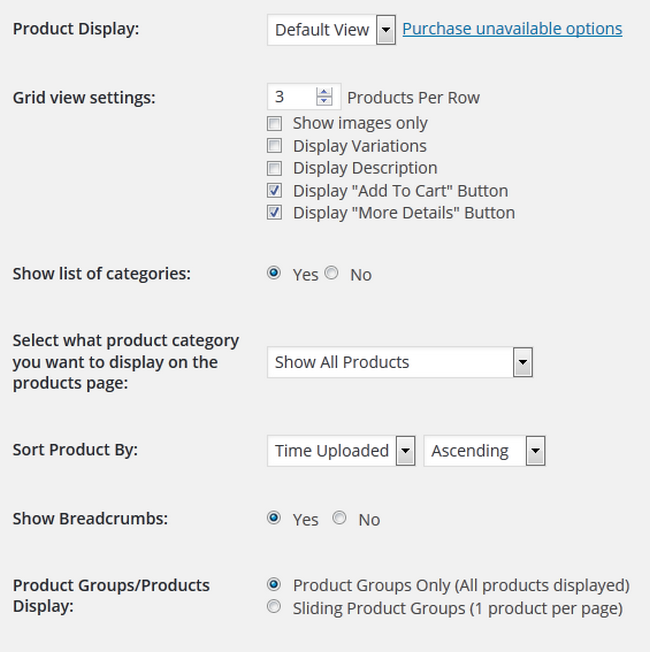Screen dimensions: 650x652
Task: Select No for Show list of categories
Action: (x=331, y=273)
